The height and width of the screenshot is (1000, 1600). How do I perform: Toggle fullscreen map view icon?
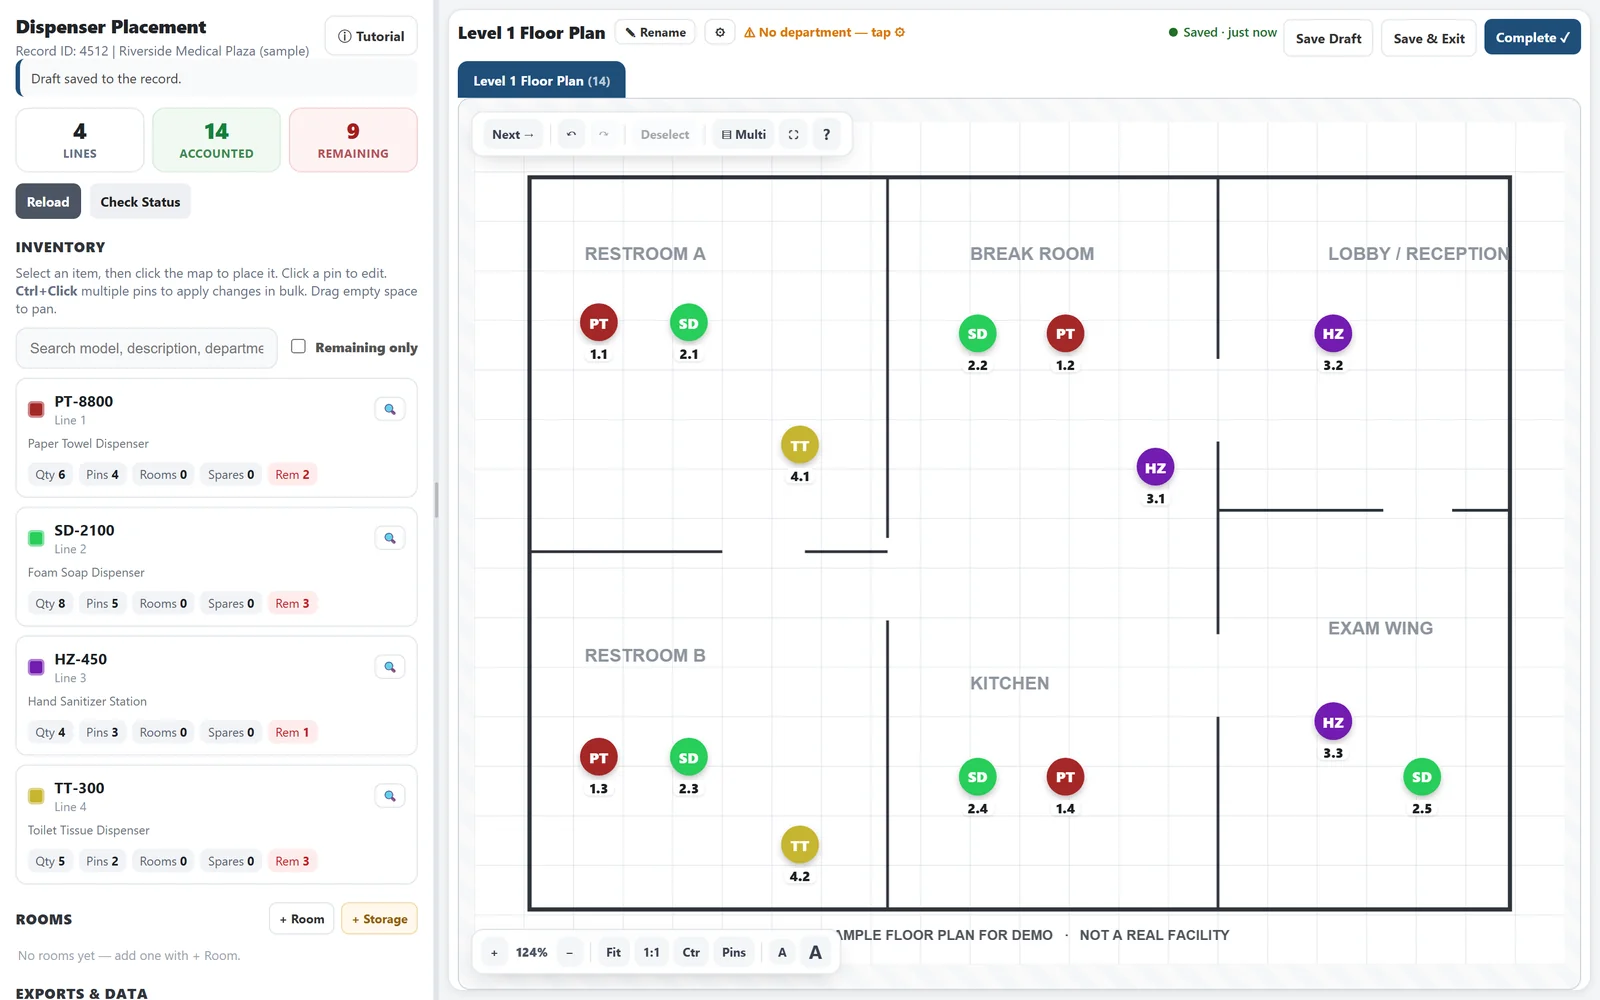793,134
